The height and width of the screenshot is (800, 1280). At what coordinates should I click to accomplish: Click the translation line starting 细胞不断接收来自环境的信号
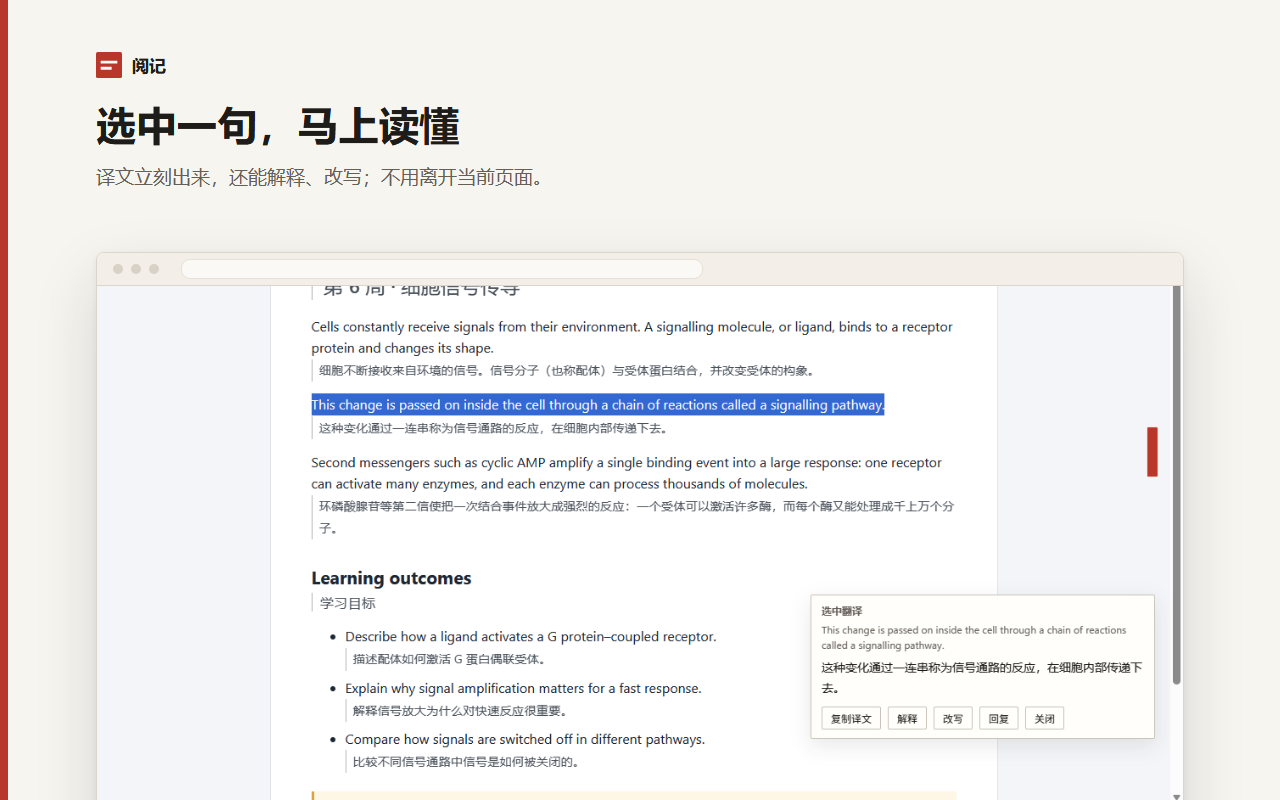[568, 370]
